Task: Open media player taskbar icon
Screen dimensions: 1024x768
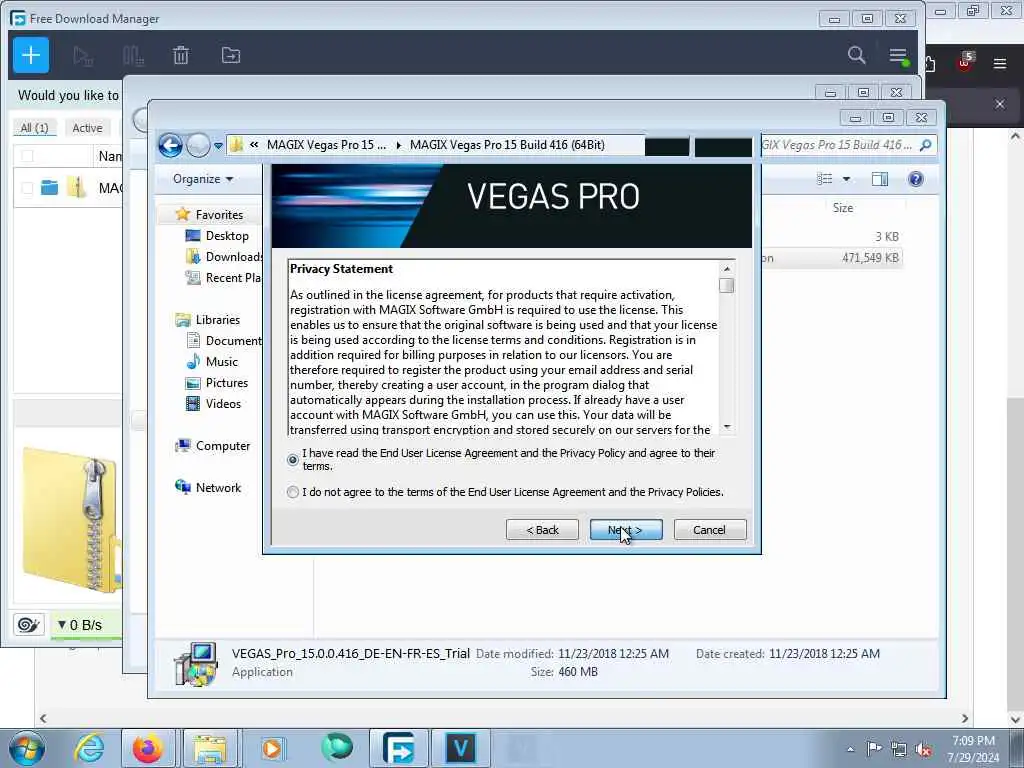Action: click(272, 748)
